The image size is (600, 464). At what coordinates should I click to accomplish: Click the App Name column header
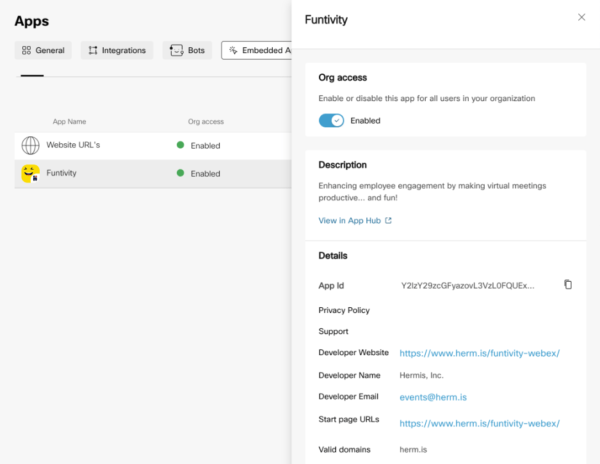coord(69,122)
